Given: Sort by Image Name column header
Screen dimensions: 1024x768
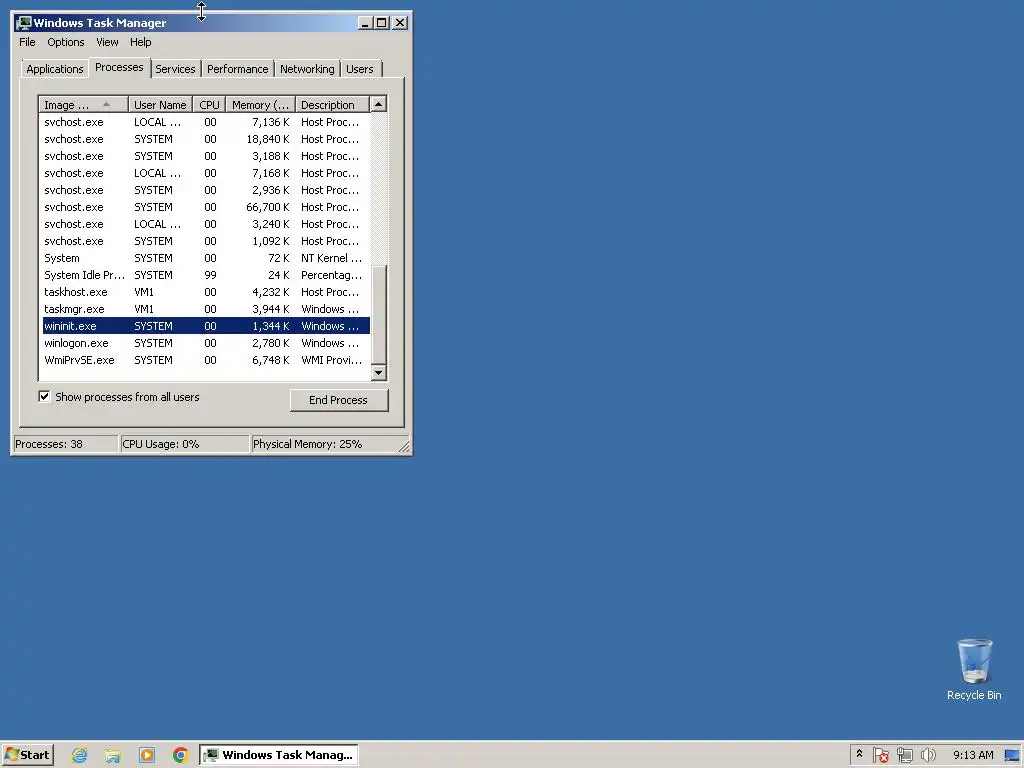Looking at the screenshot, I should pos(83,104).
